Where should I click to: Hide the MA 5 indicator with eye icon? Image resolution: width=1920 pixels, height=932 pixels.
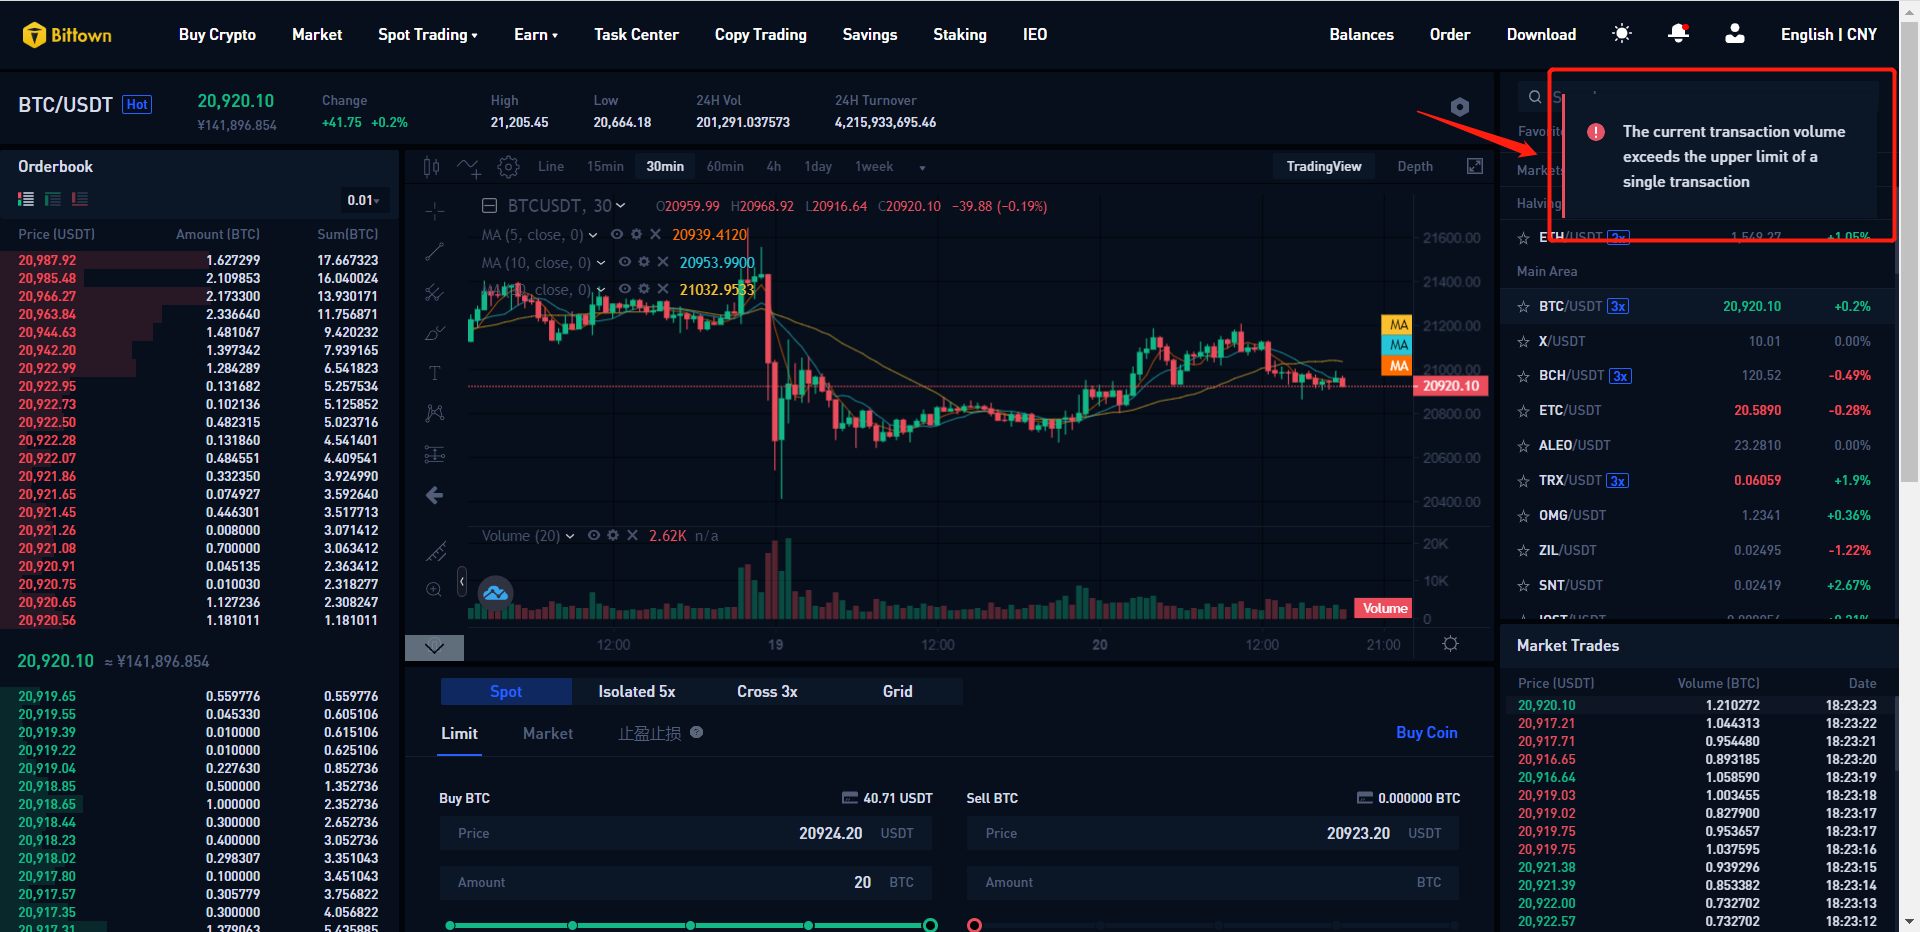[x=617, y=234]
